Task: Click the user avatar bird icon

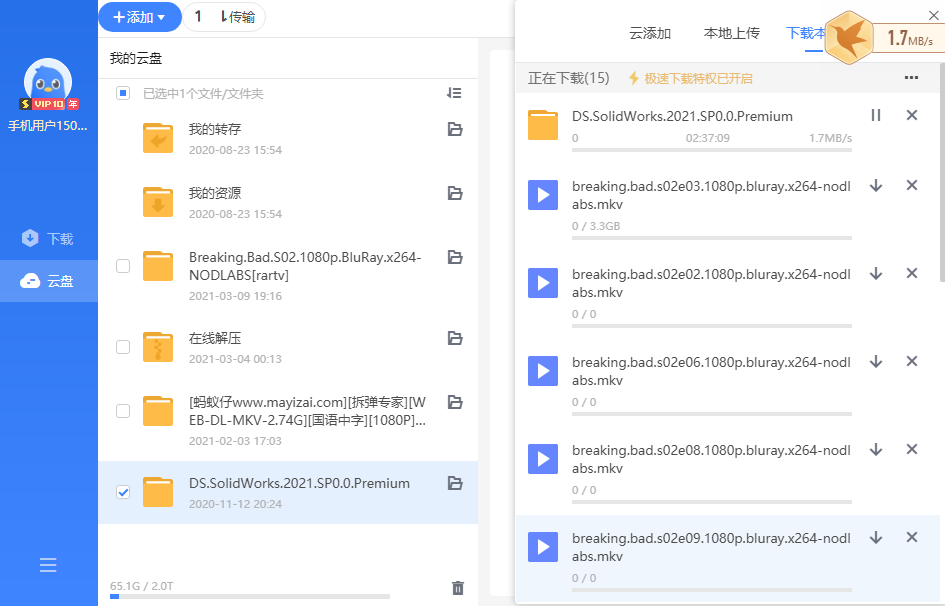Action: (48, 80)
